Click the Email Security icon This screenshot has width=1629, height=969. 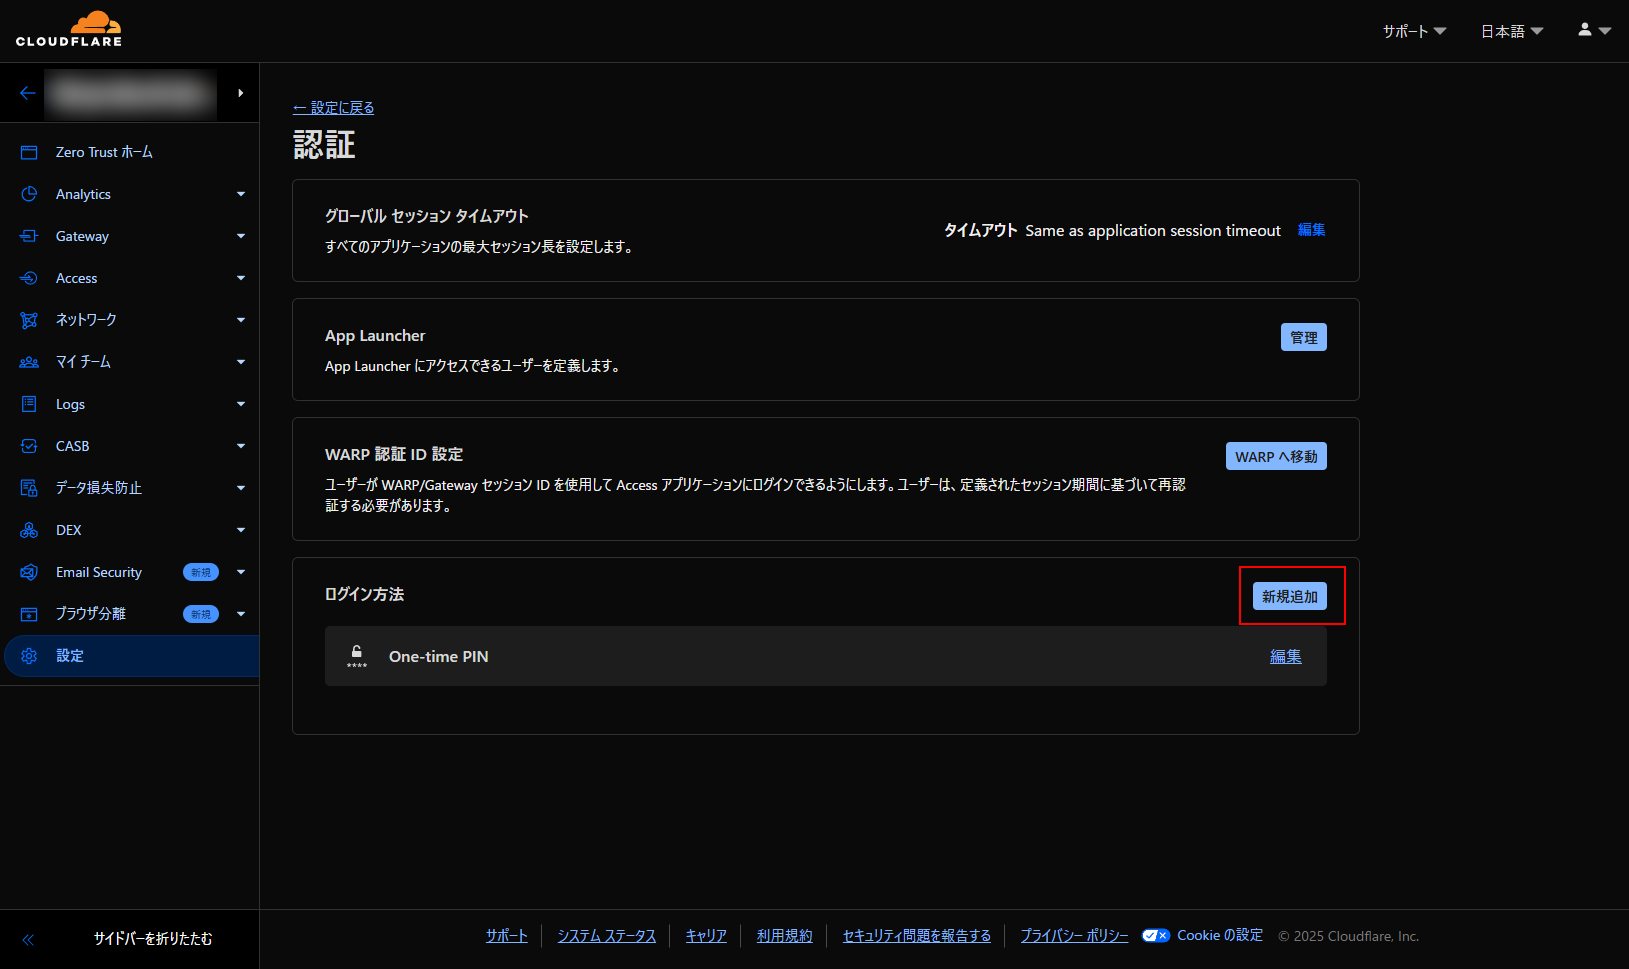29,572
